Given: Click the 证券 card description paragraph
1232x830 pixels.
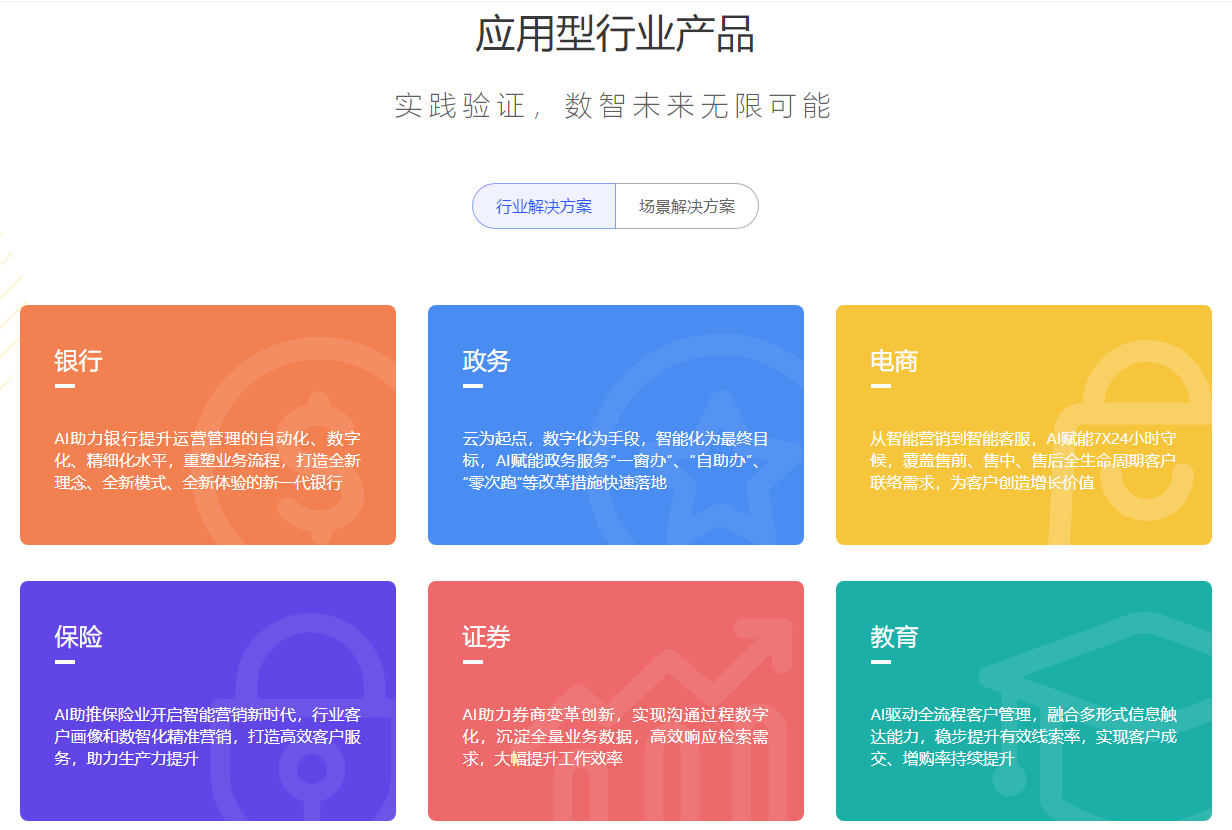Looking at the screenshot, I should (x=613, y=739).
